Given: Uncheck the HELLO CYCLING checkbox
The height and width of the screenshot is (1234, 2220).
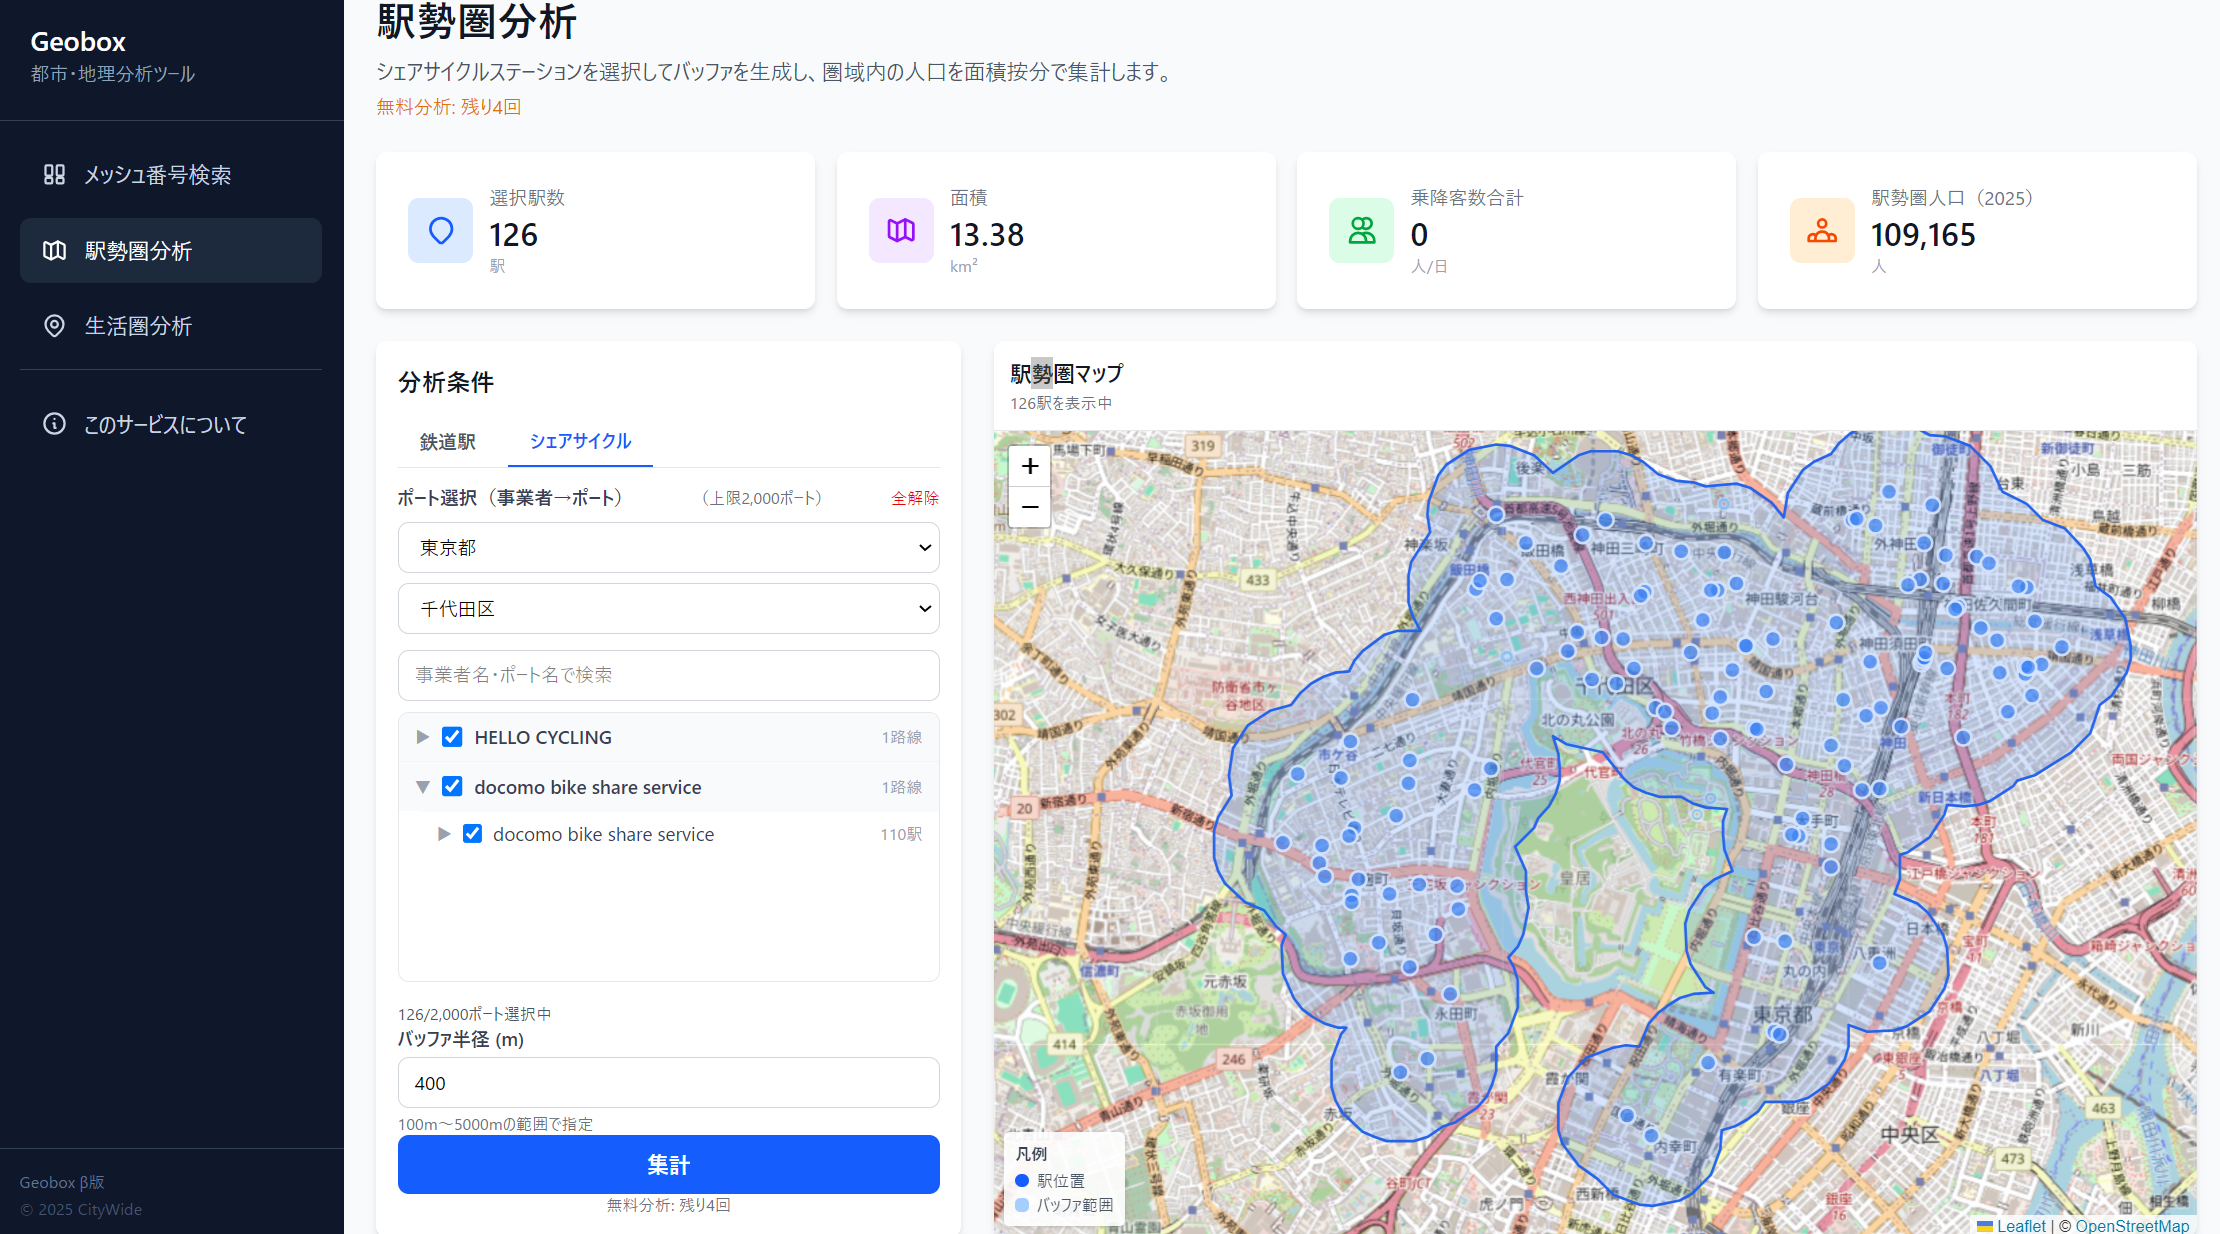Looking at the screenshot, I should (x=452, y=737).
